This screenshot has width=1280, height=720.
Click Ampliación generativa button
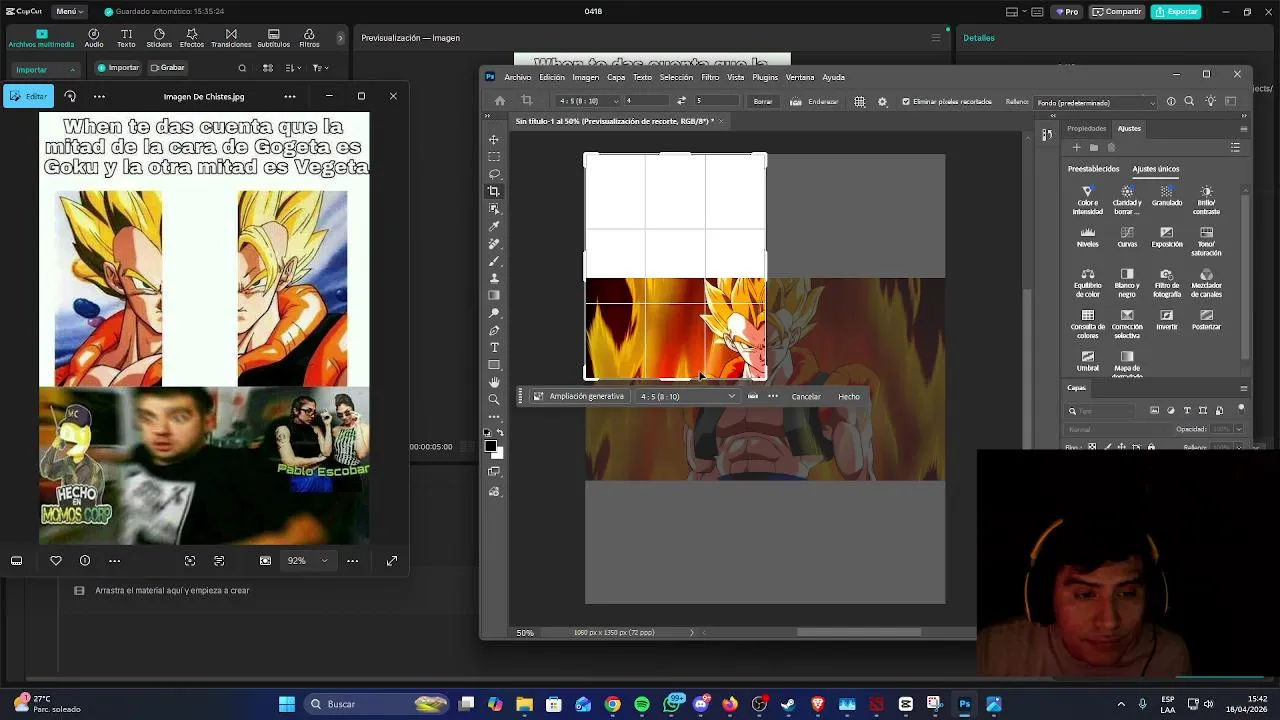[578, 397]
